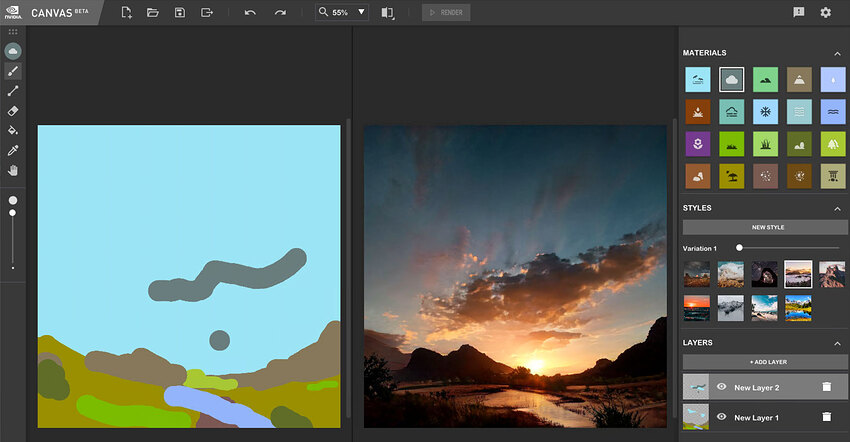
Task: Collapse the Layers panel
Action: click(837, 343)
